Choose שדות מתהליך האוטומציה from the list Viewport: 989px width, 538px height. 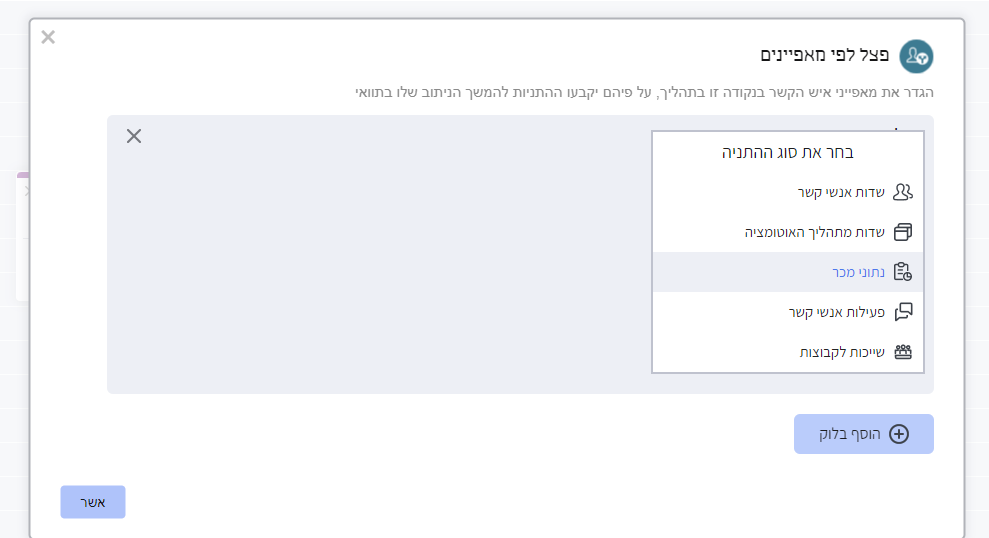(788, 232)
